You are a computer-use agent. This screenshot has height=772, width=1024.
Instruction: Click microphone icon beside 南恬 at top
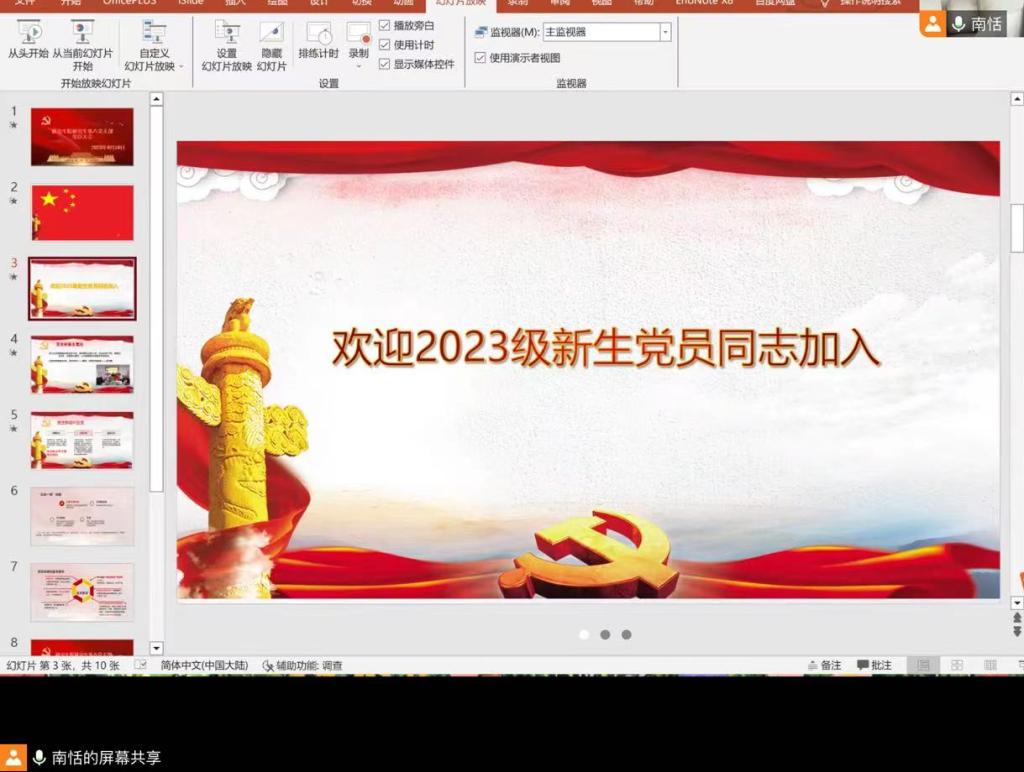[x=958, y=24]
